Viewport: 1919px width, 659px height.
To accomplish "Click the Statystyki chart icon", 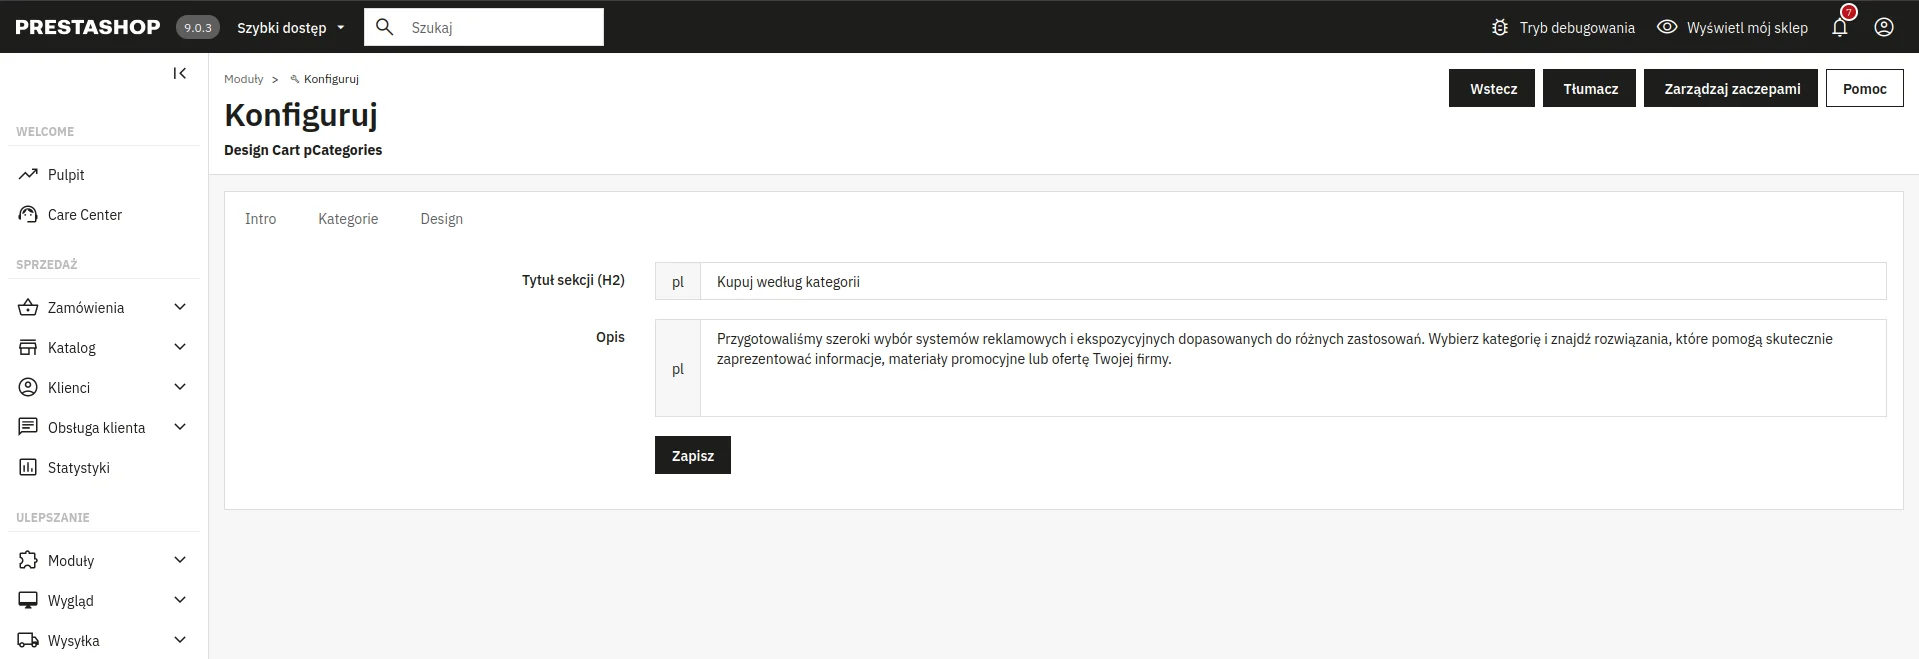I will [28, 467].
